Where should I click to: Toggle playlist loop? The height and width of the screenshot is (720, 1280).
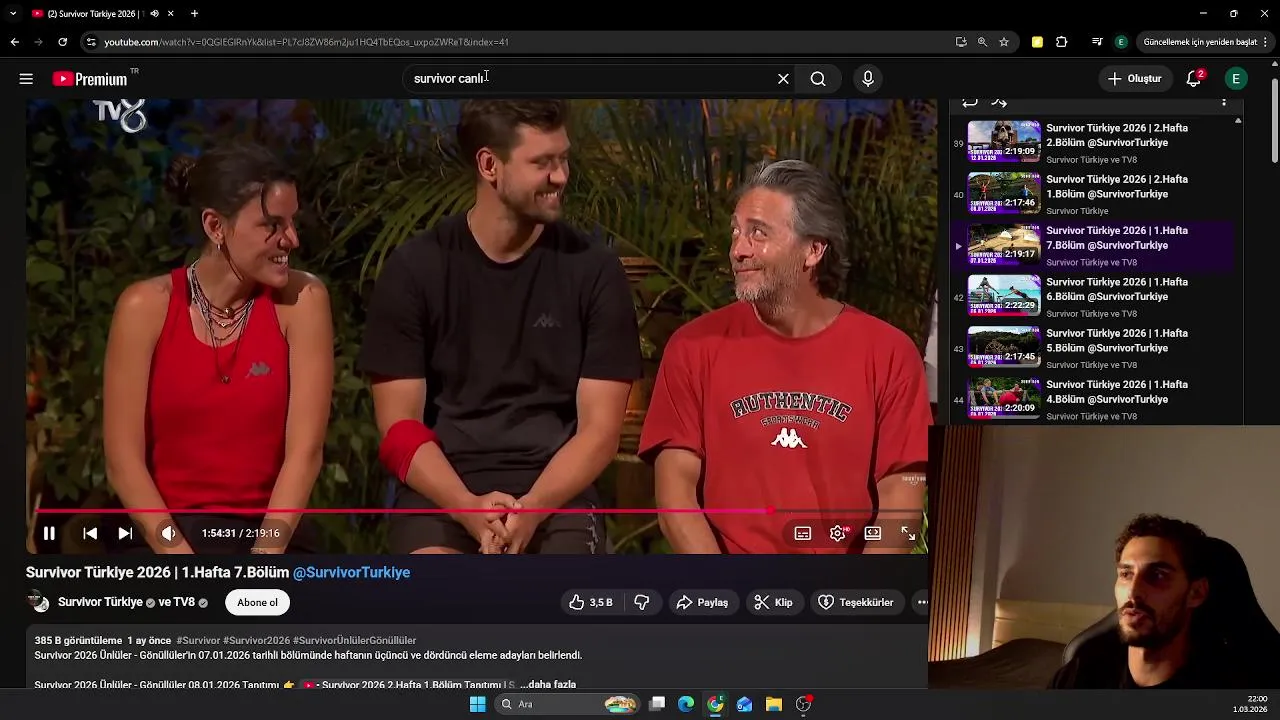[969, 102]
